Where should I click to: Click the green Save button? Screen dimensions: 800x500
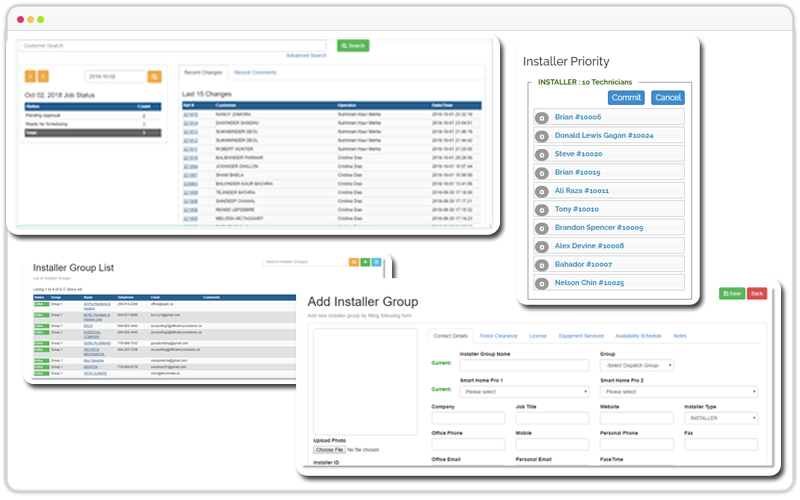[731, 293]
